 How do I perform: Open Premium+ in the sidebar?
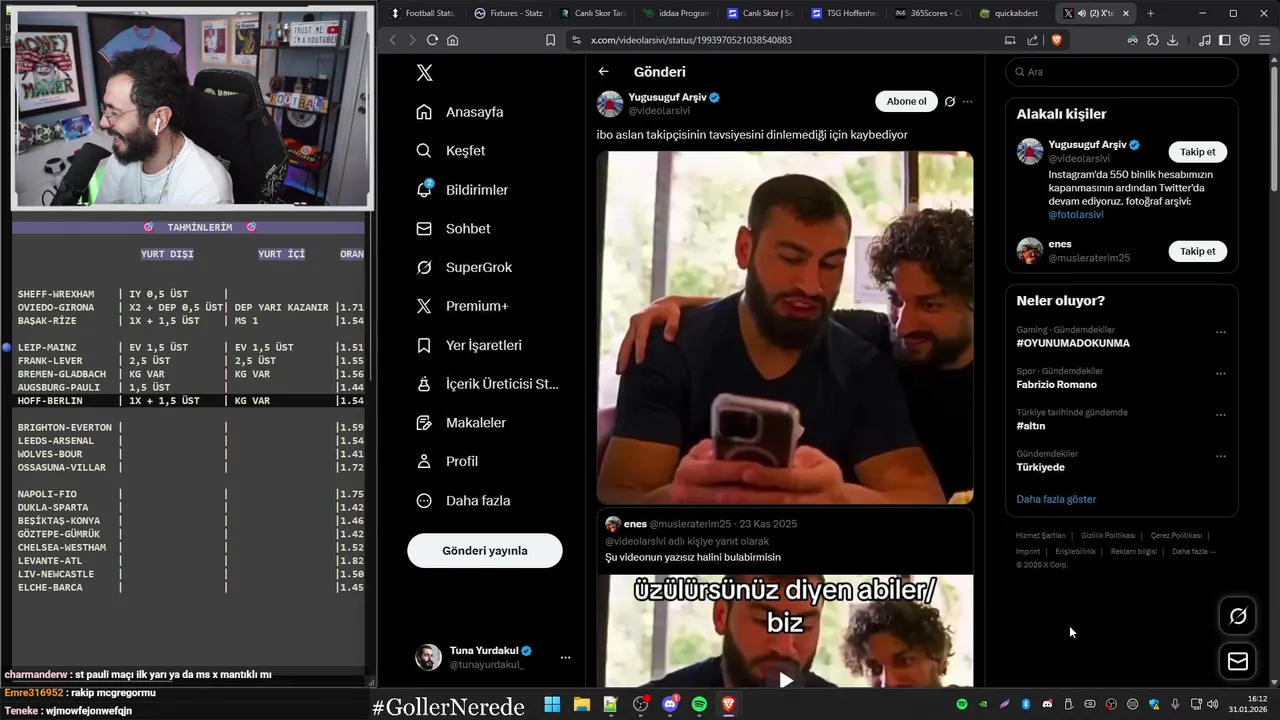[x=462, y=306]
